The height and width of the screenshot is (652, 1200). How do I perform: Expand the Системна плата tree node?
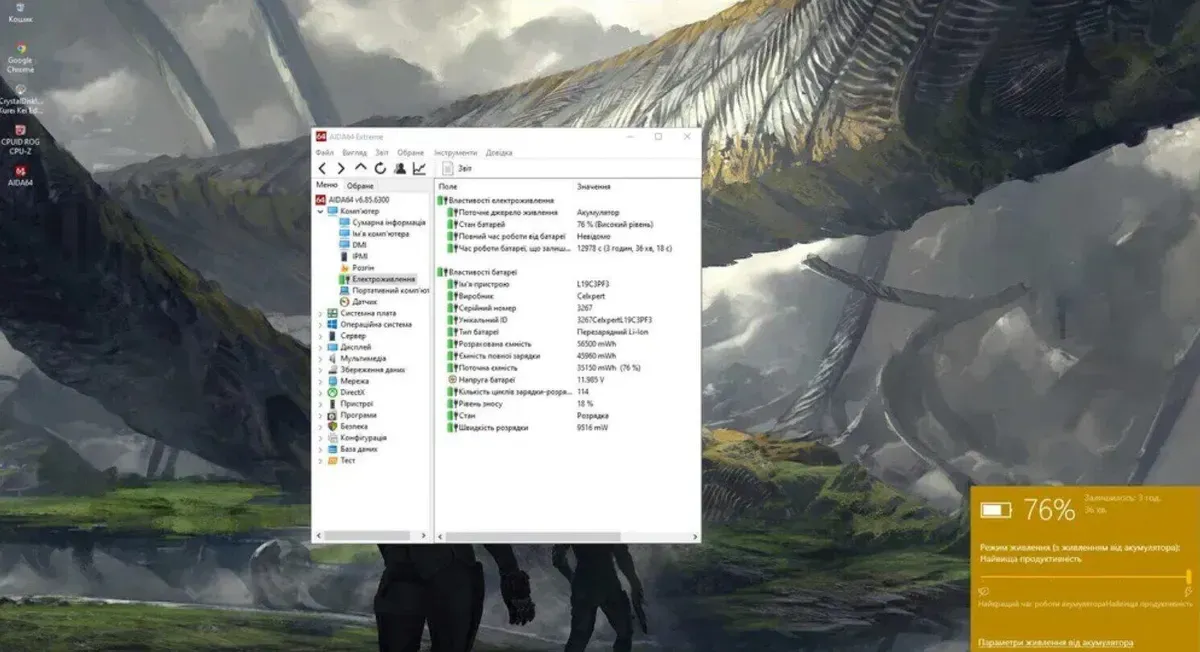point(320,313)
